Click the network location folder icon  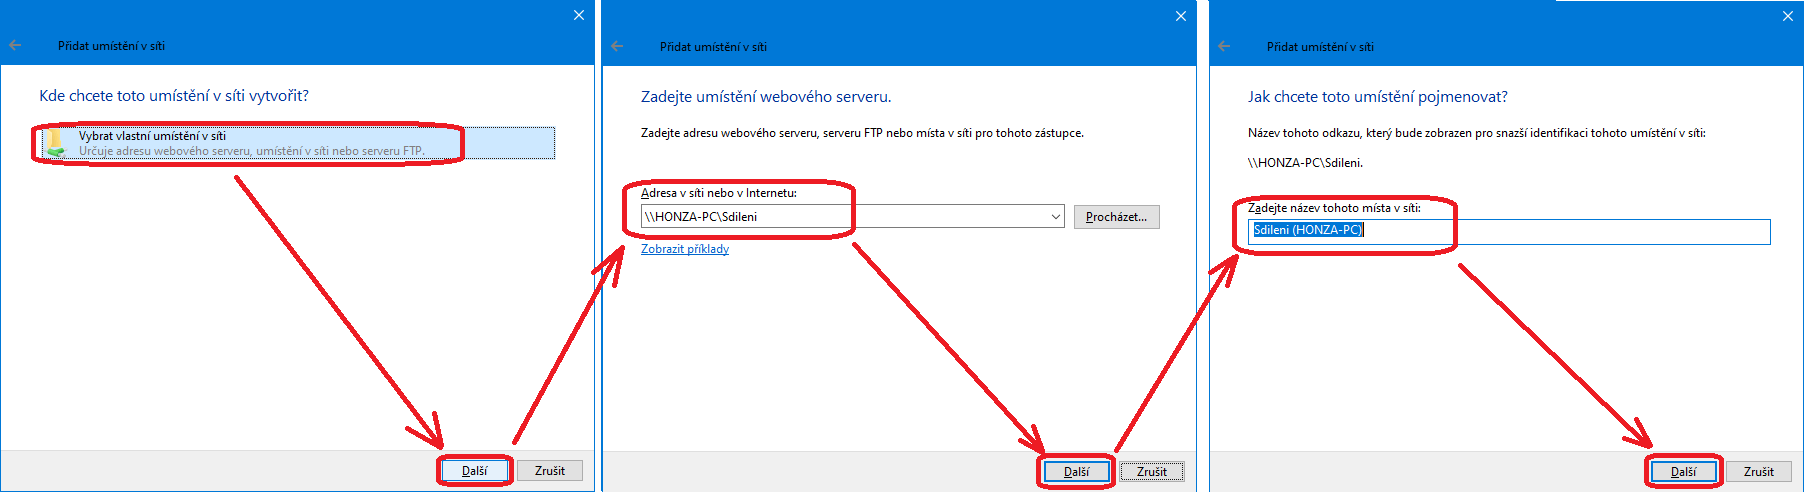pos(56,144)
